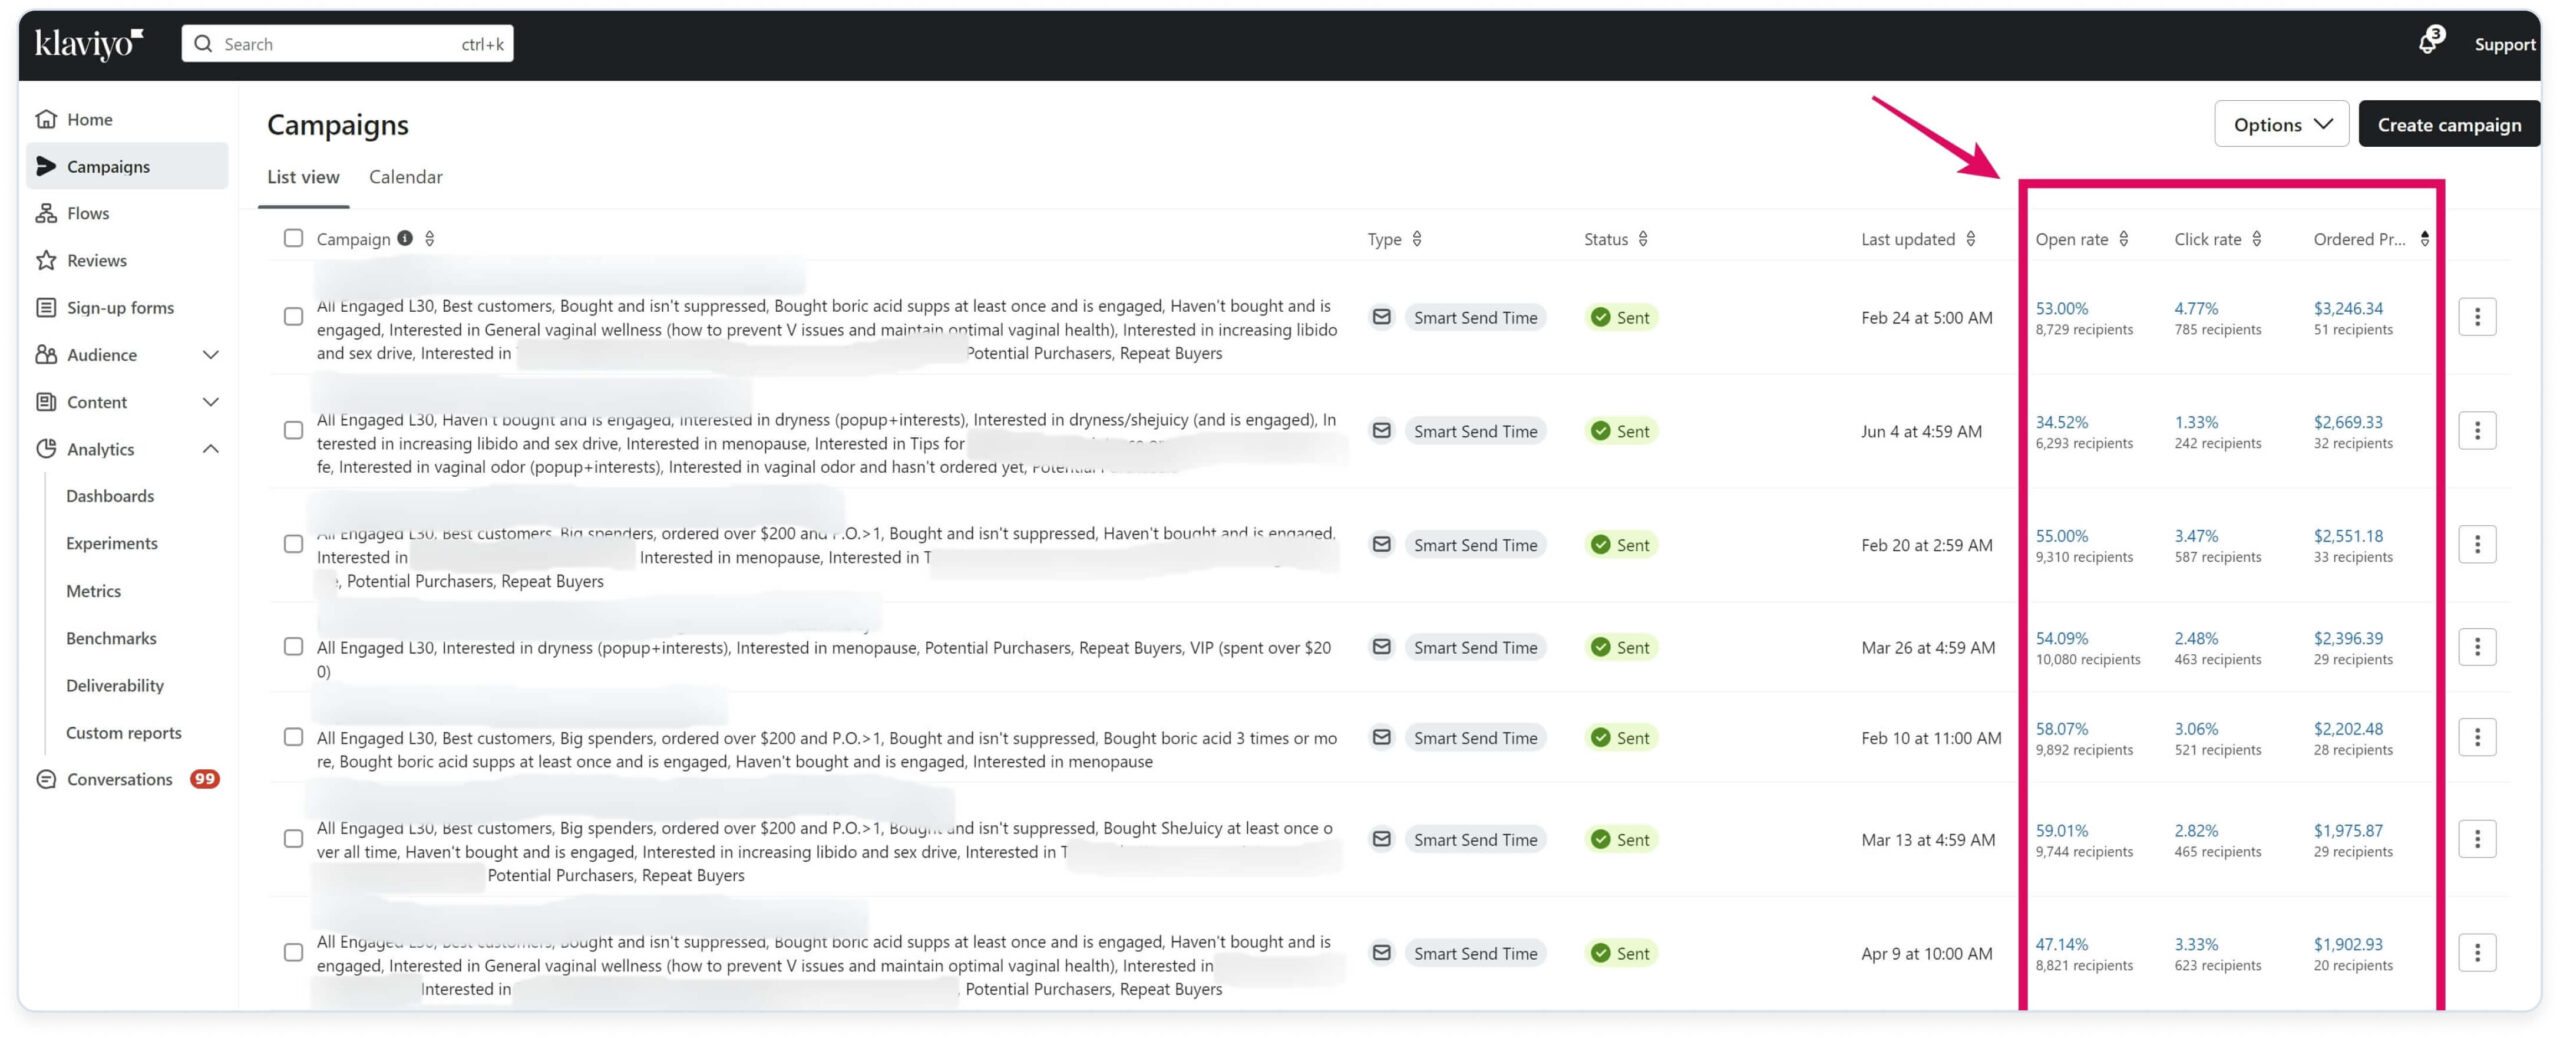
Task: Select checkbox for Jun 4 campaign row
Action: tap(293, 431)
